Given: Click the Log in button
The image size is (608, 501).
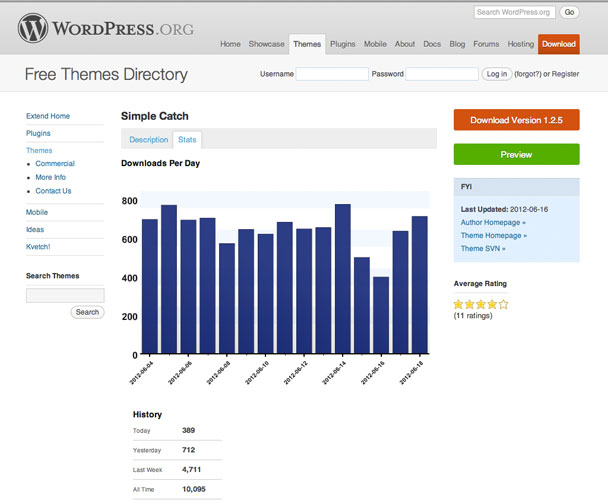Looking at the screenshot, I should (497, 74).
